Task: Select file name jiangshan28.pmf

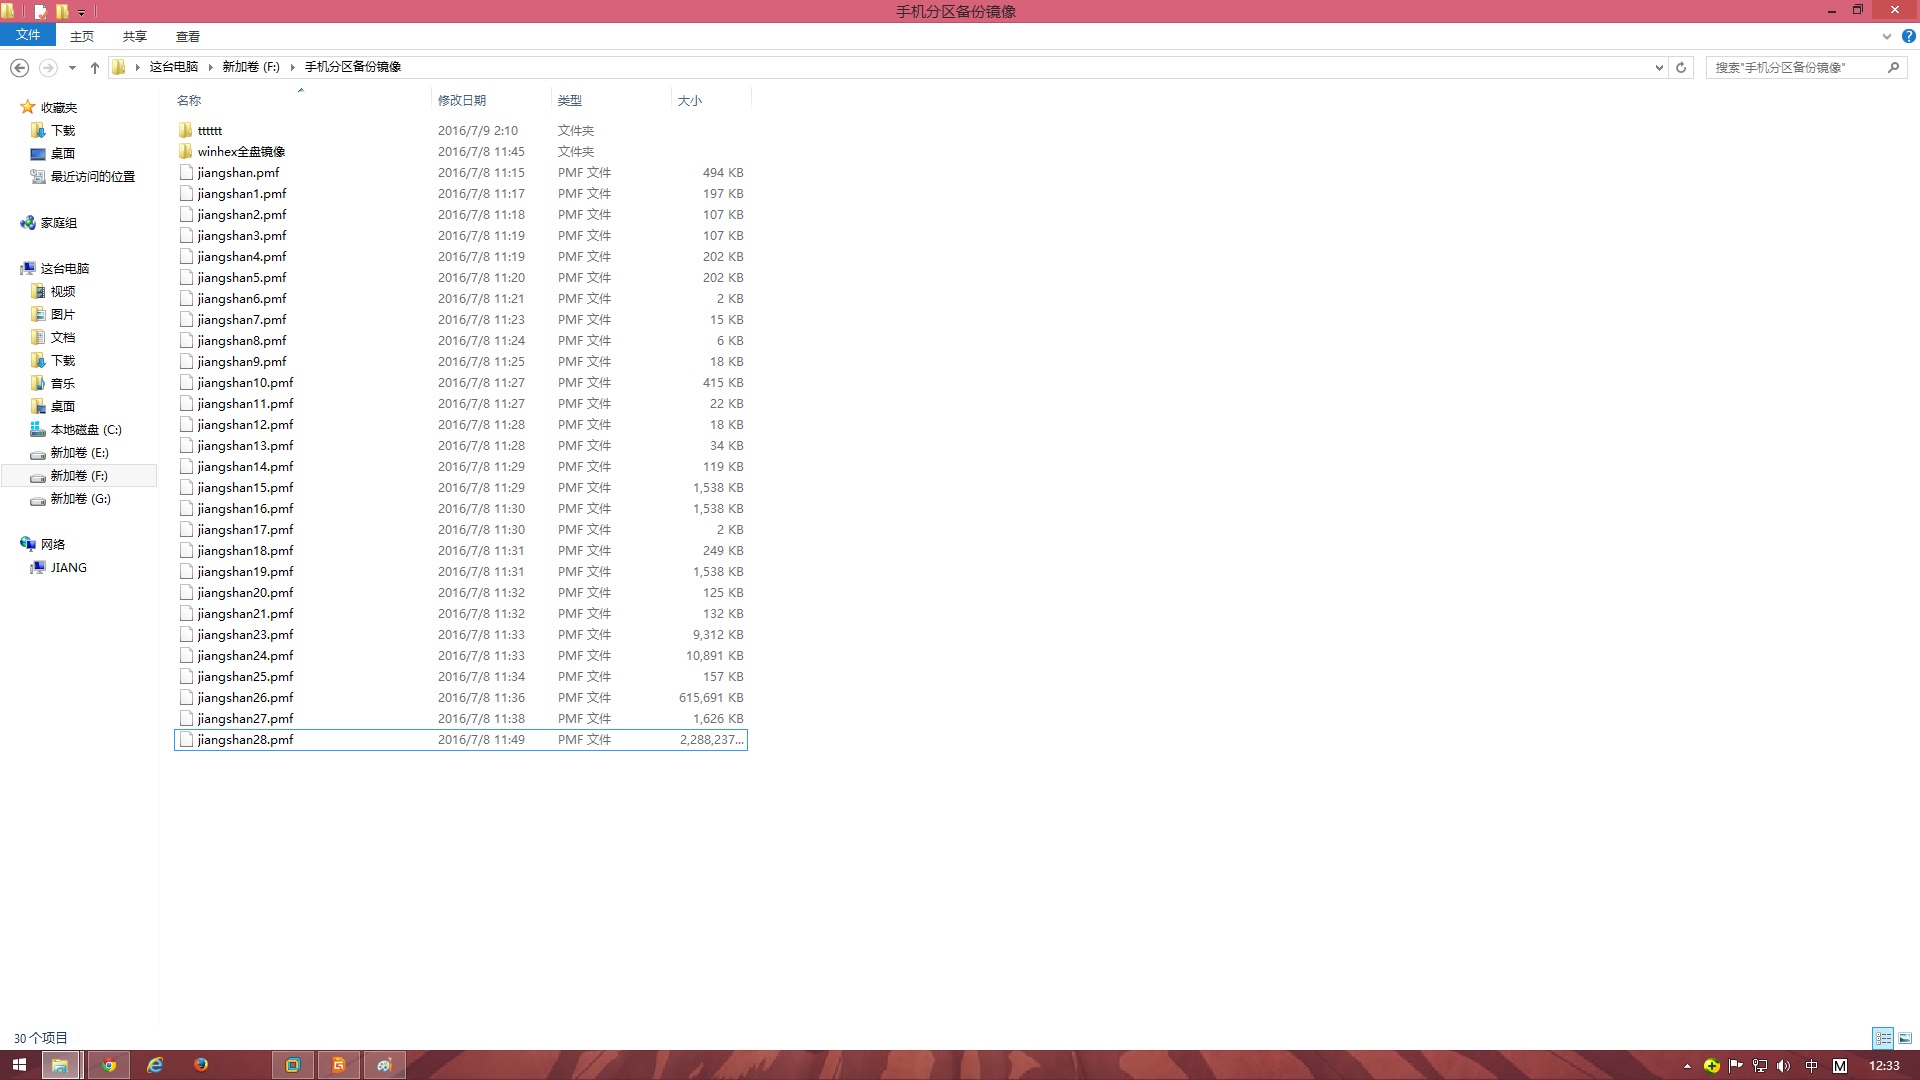Action: point(246,740)
